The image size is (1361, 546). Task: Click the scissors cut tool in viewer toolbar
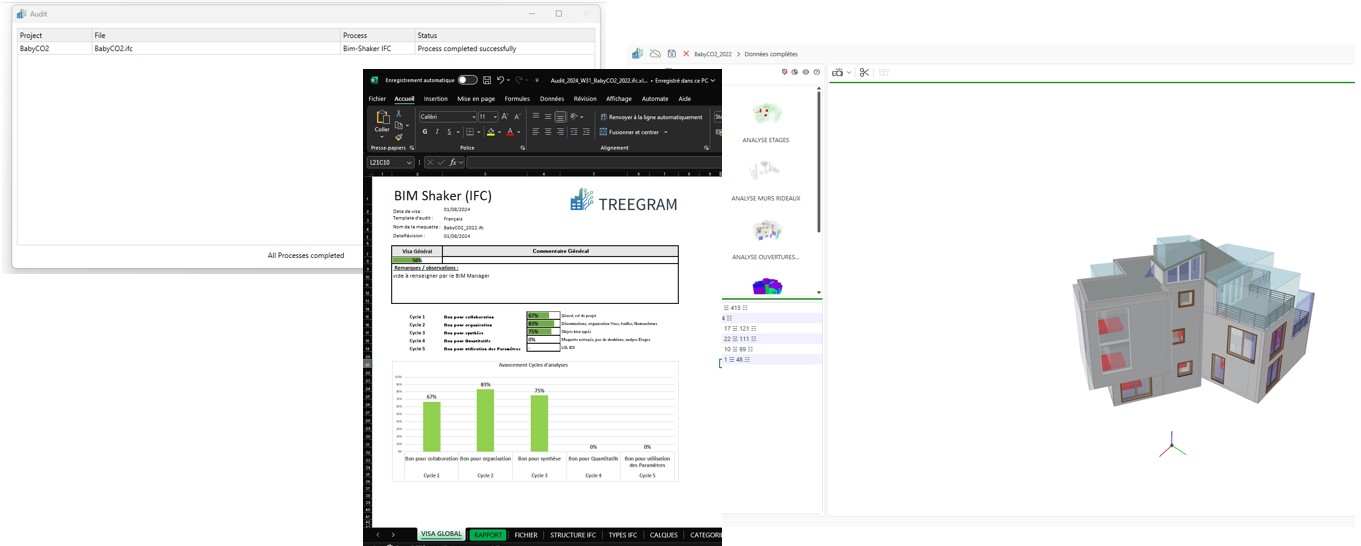click(865, 72)
